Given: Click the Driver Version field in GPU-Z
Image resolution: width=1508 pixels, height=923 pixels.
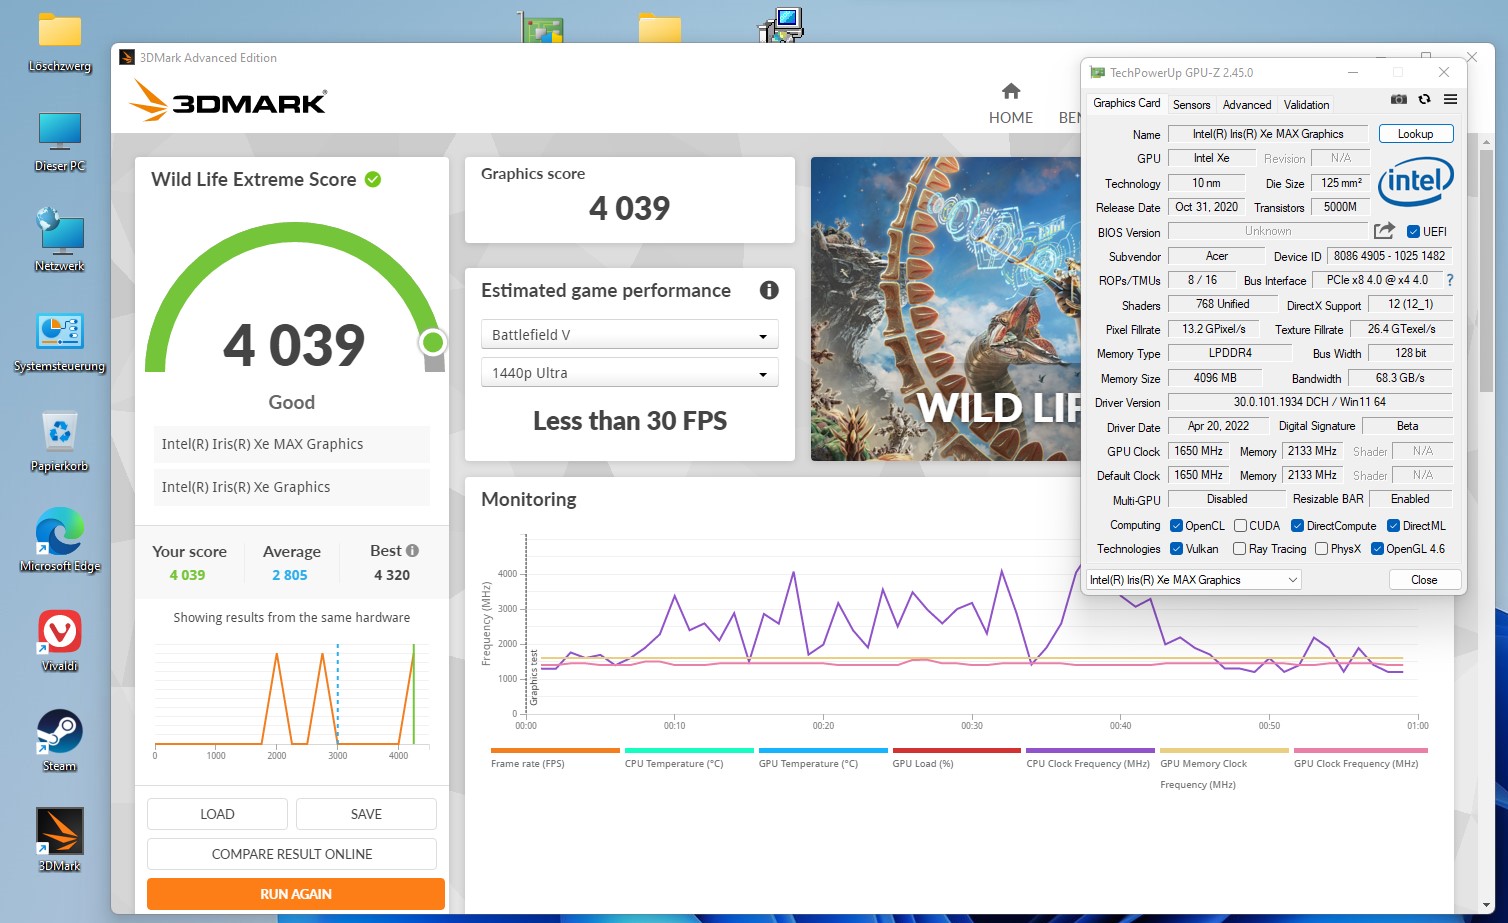Looking at the screenshot, I should coord(1309,402).
